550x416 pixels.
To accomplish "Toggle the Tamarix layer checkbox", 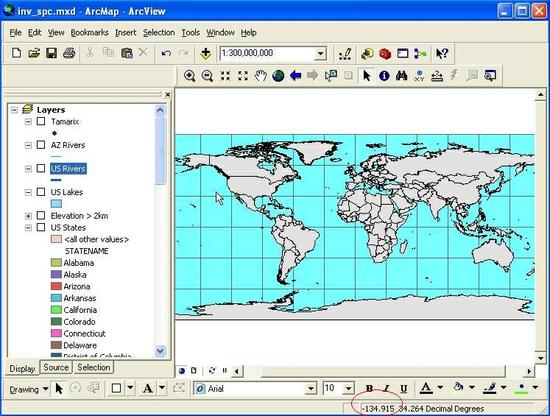I will 41,121.
